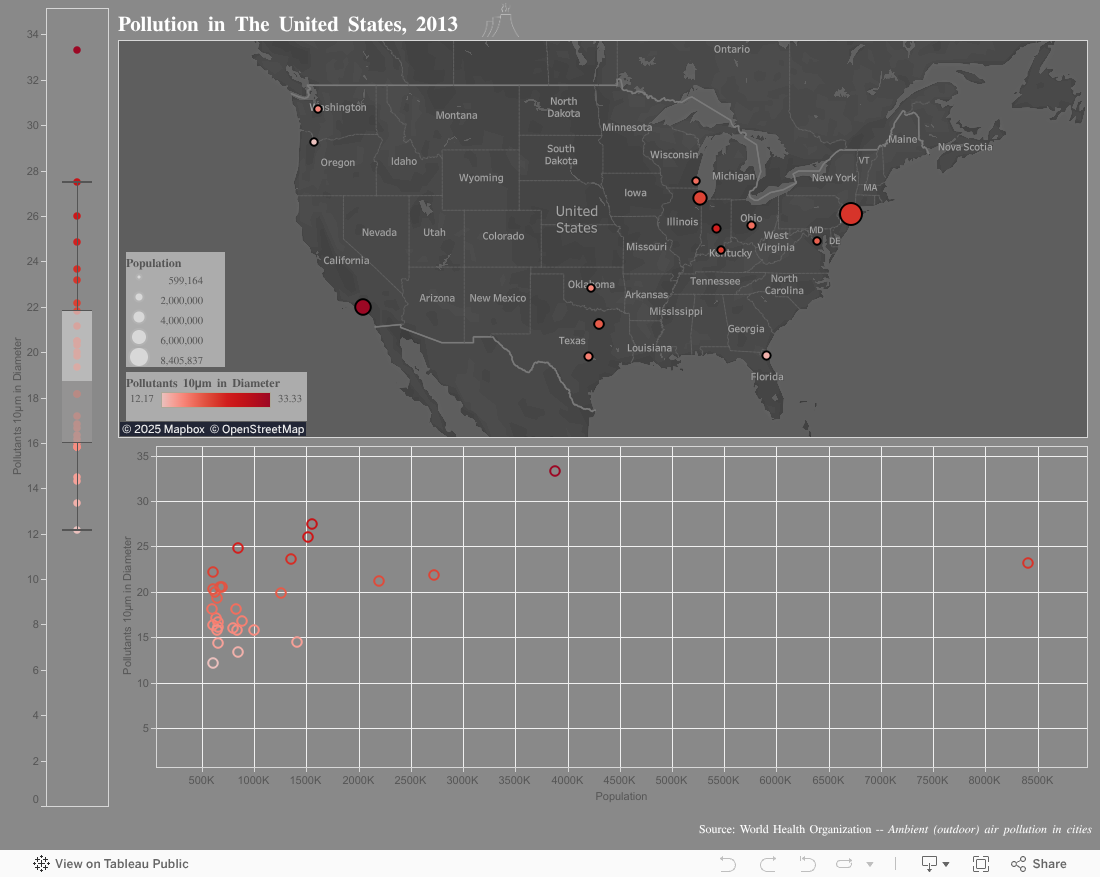This screenshot has height=877, width=1100.
Task: Select the scatter point near 2200K population
Action: click(x=379, y=581)
